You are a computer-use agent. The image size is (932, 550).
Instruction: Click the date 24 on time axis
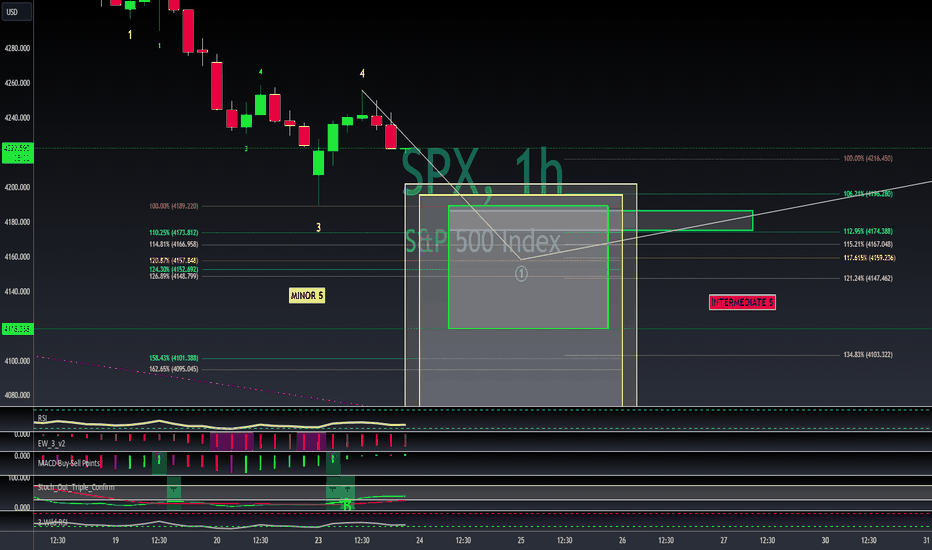coord(420,540)
